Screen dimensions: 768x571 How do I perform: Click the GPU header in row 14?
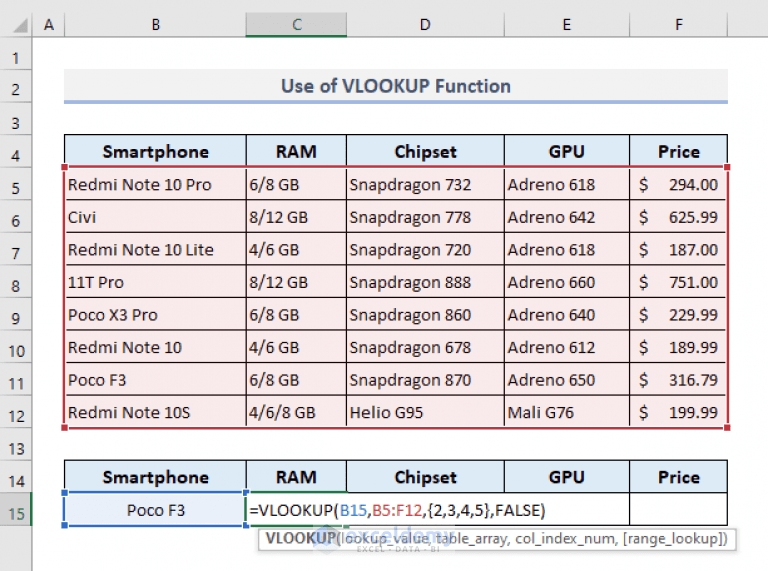(x=567, y=477)
